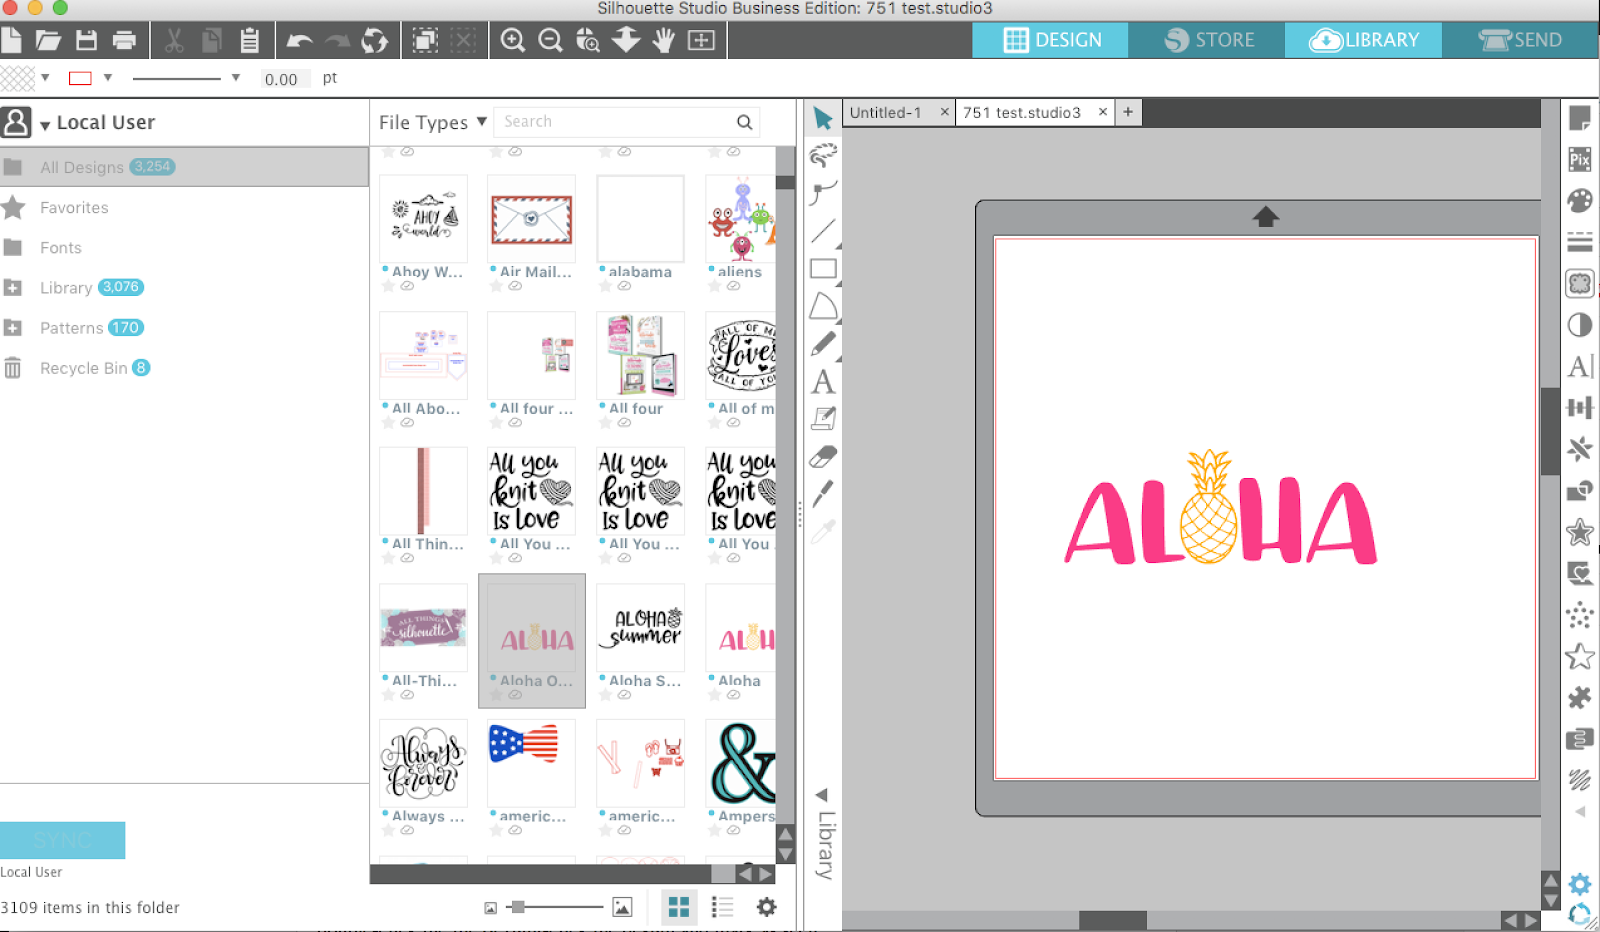
Task: Toggle favorite star on Ahoy World design
Action: click(x=389, y=286)
